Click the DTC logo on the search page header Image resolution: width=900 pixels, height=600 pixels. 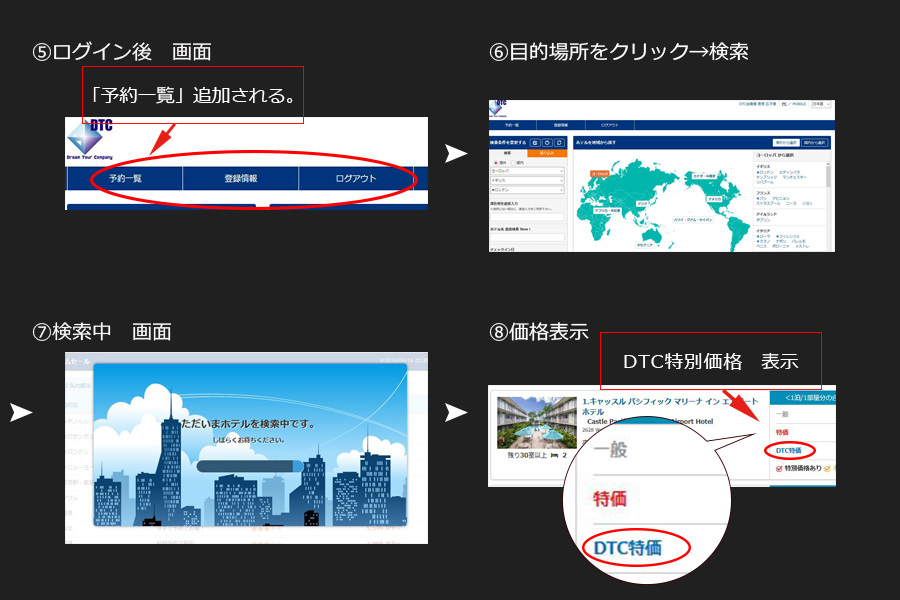(498, 106)
